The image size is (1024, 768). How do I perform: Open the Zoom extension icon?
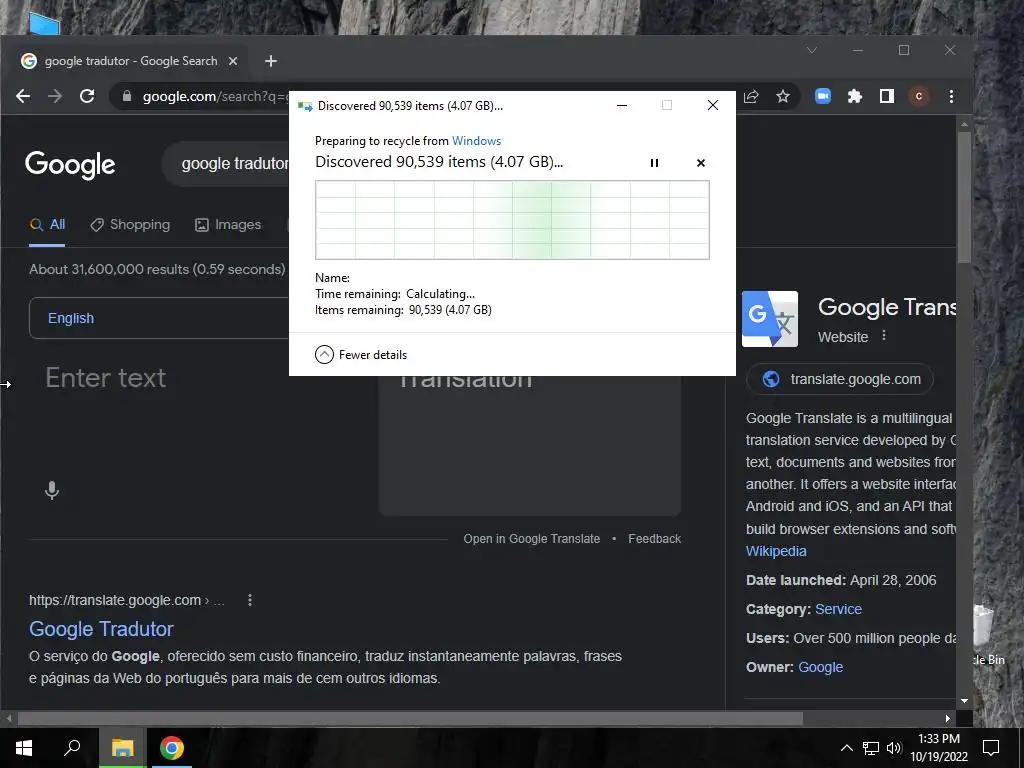tap(823, 97)
